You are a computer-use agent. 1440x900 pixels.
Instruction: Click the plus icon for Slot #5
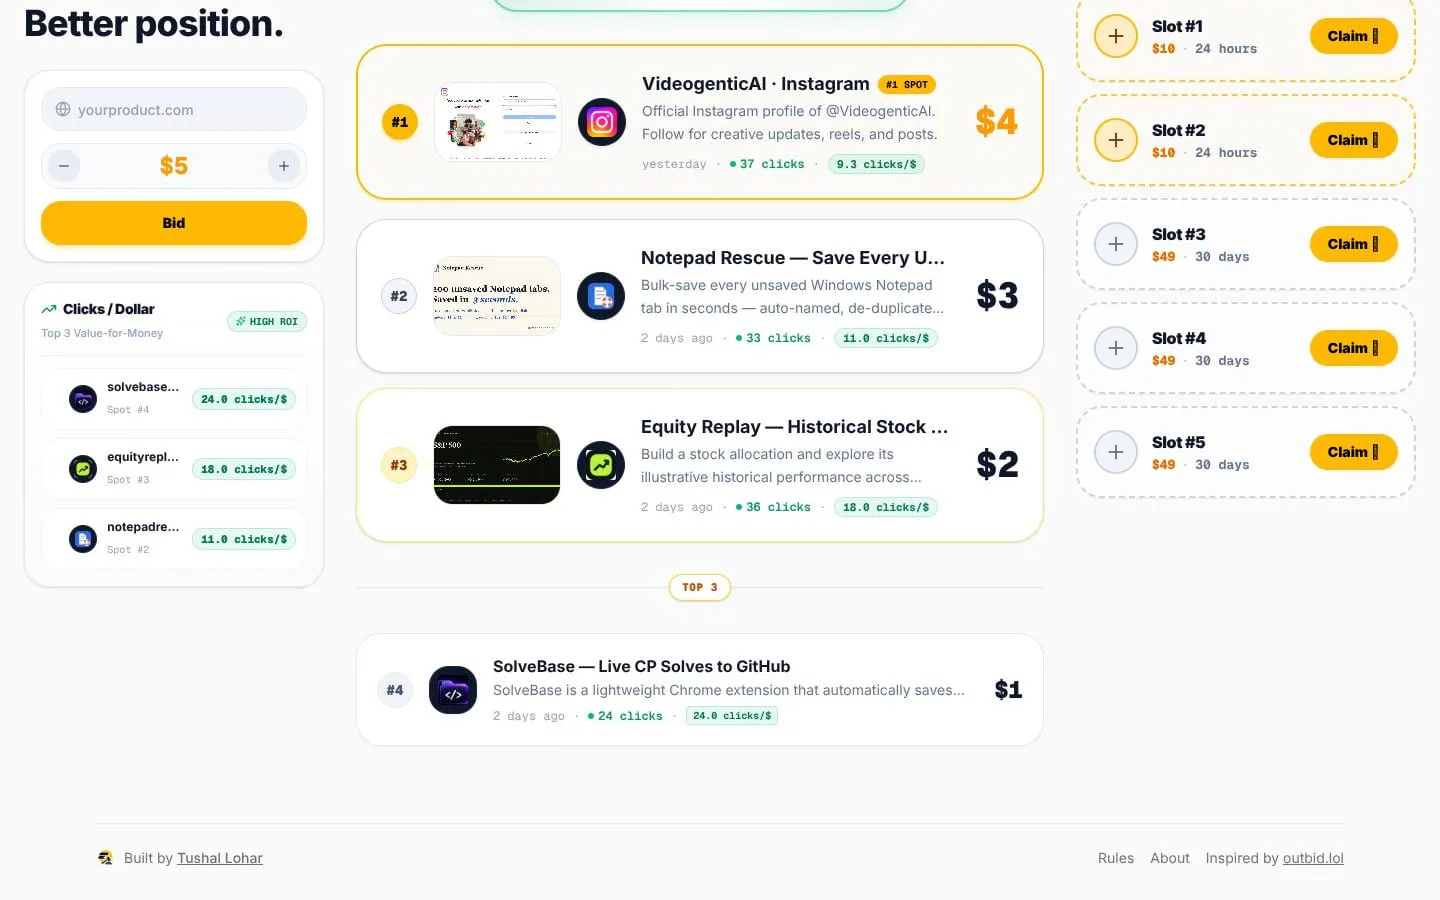1116,452
